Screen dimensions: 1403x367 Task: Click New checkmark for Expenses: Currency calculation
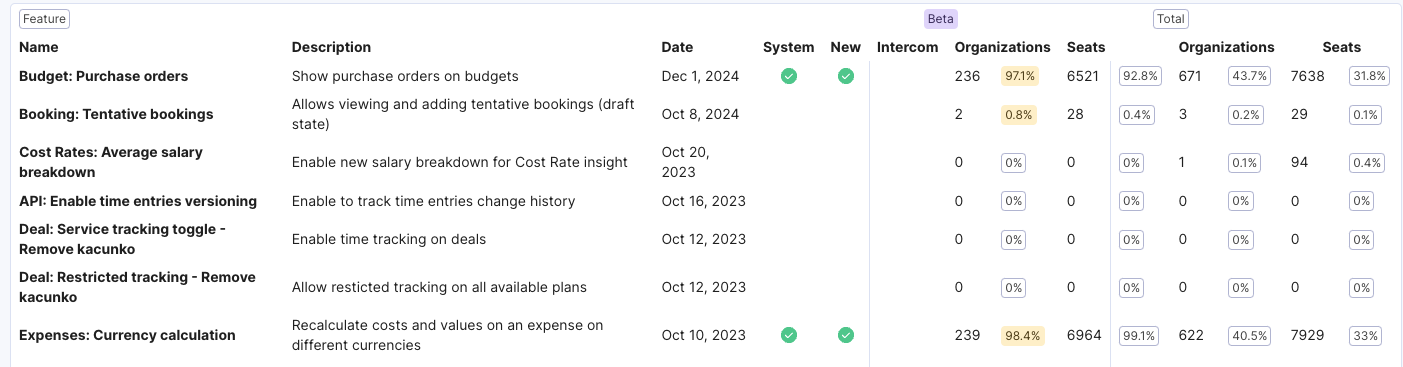pyautogui.click(x=846, y=335)
